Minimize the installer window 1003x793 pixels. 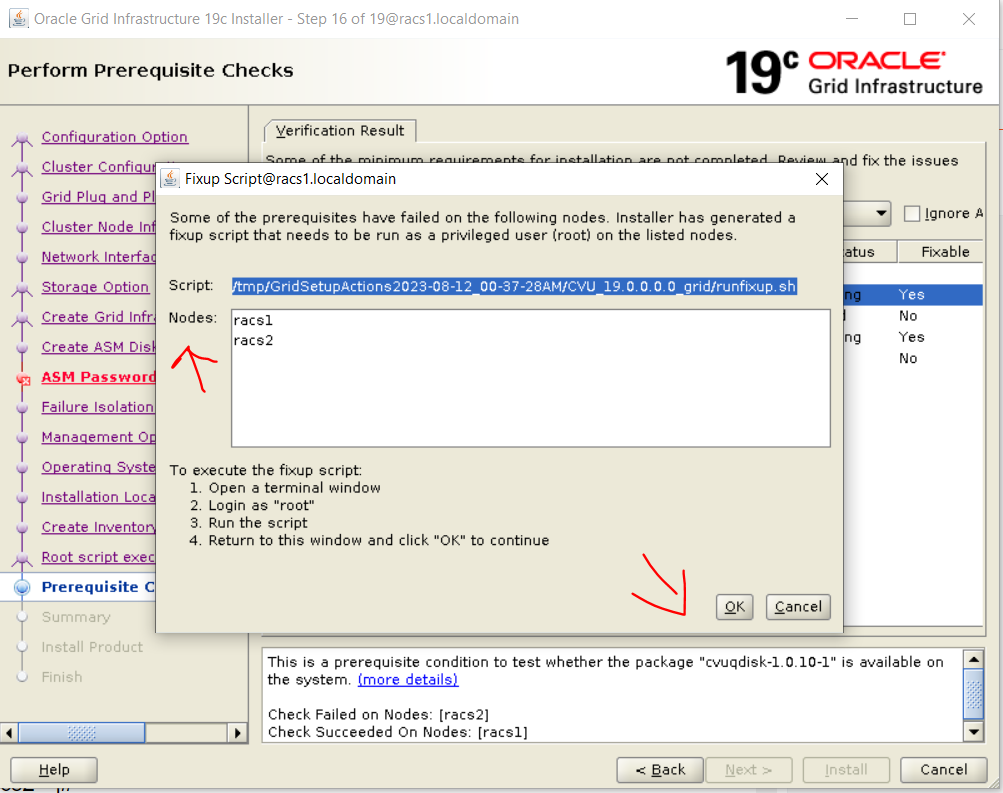(852, 19)
